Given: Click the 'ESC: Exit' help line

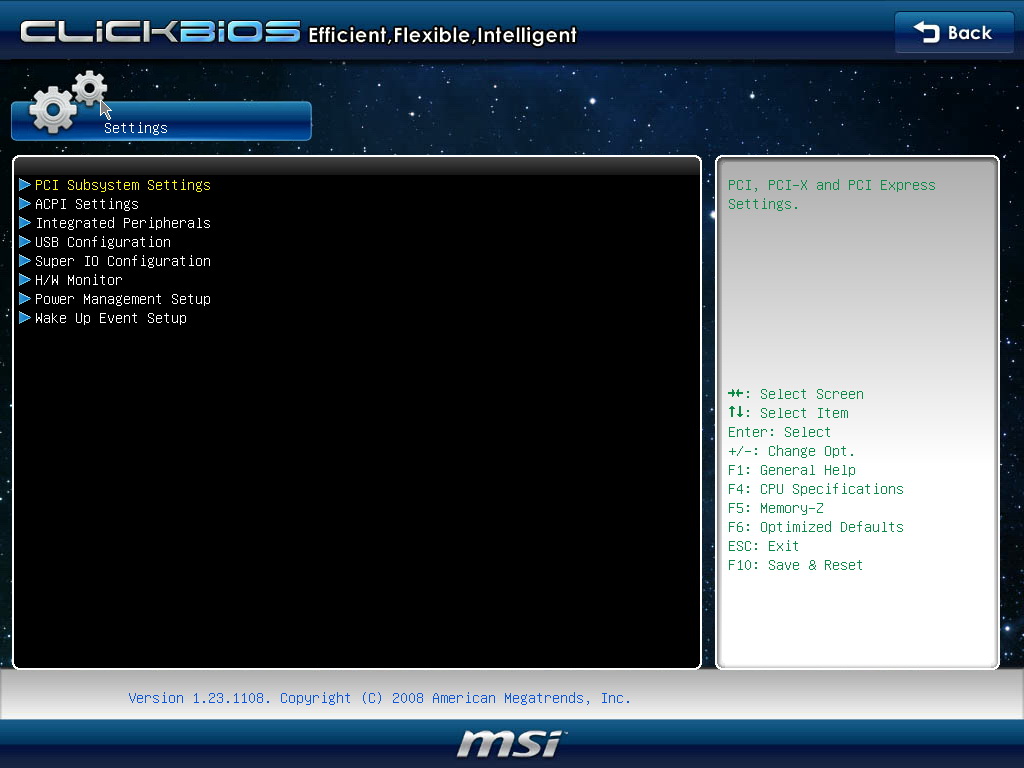Looking at the screenshot, I should coord(763,546).
